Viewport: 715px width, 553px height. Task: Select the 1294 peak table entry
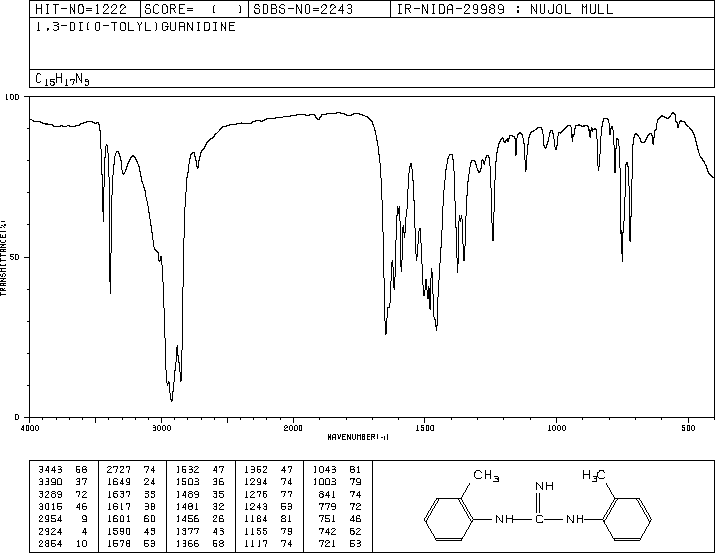(x=268, y=482)
